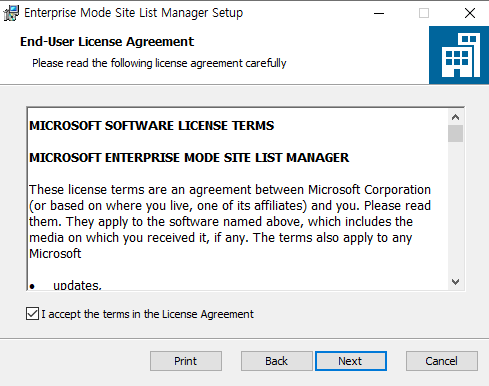Click the greyed-out maximize button

[424, 13]
